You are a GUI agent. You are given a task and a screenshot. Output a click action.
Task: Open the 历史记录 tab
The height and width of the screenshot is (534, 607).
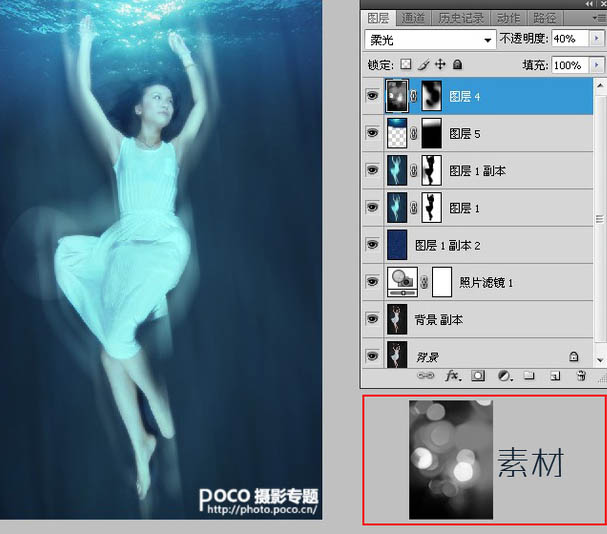click(x=461, y=18)
